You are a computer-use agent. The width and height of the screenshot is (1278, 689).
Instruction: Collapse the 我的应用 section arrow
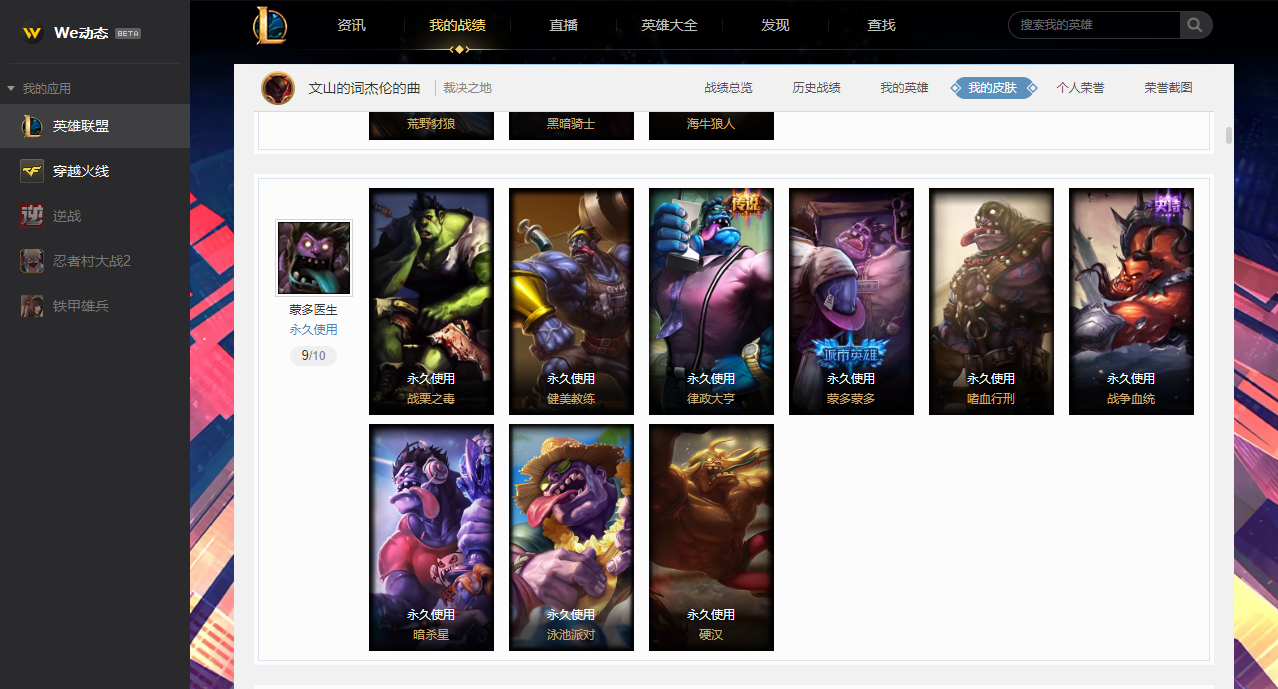11,89
